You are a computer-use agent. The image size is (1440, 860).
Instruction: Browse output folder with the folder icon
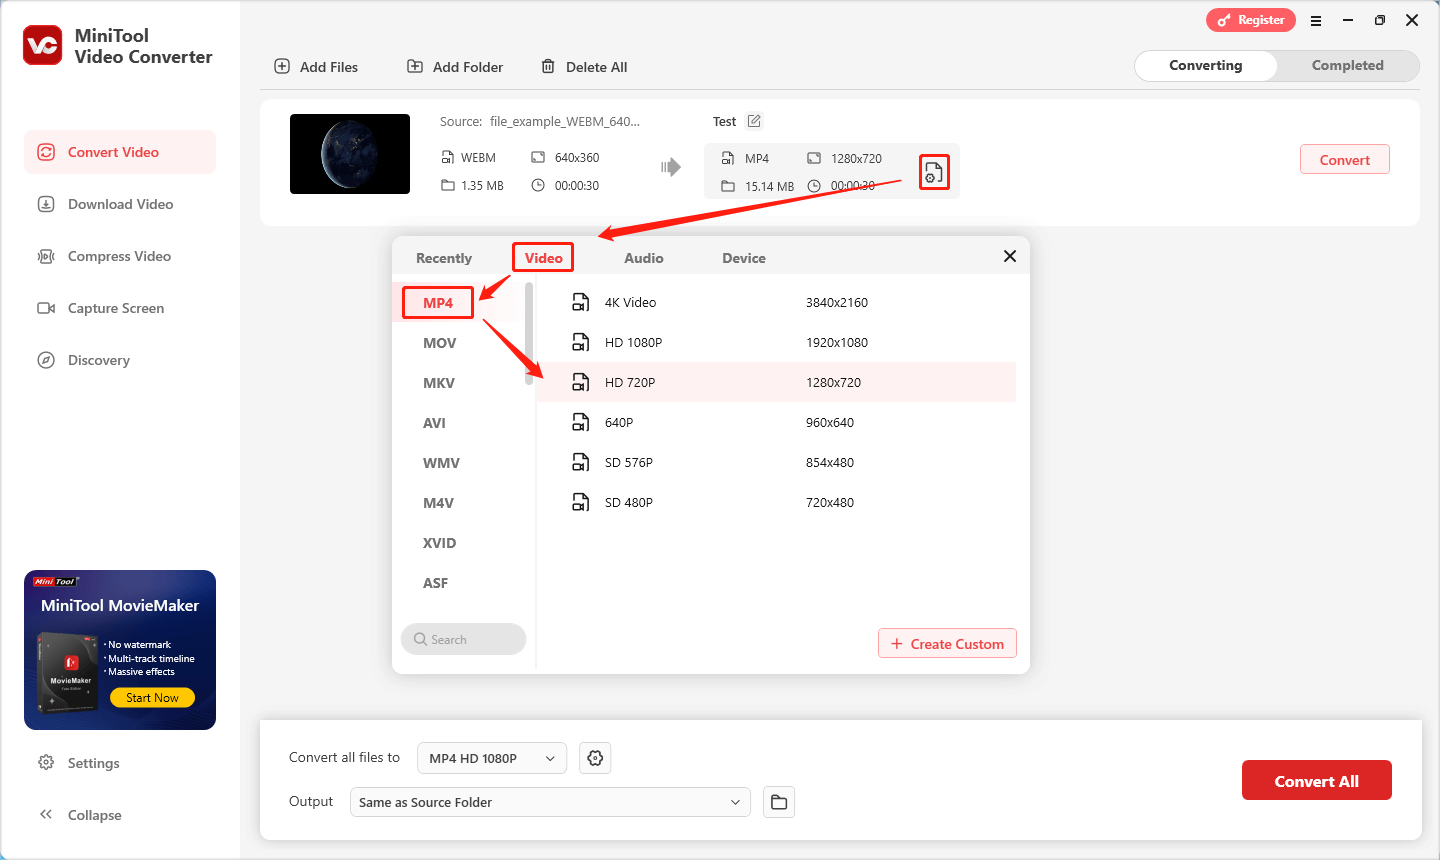click(779, 802)
